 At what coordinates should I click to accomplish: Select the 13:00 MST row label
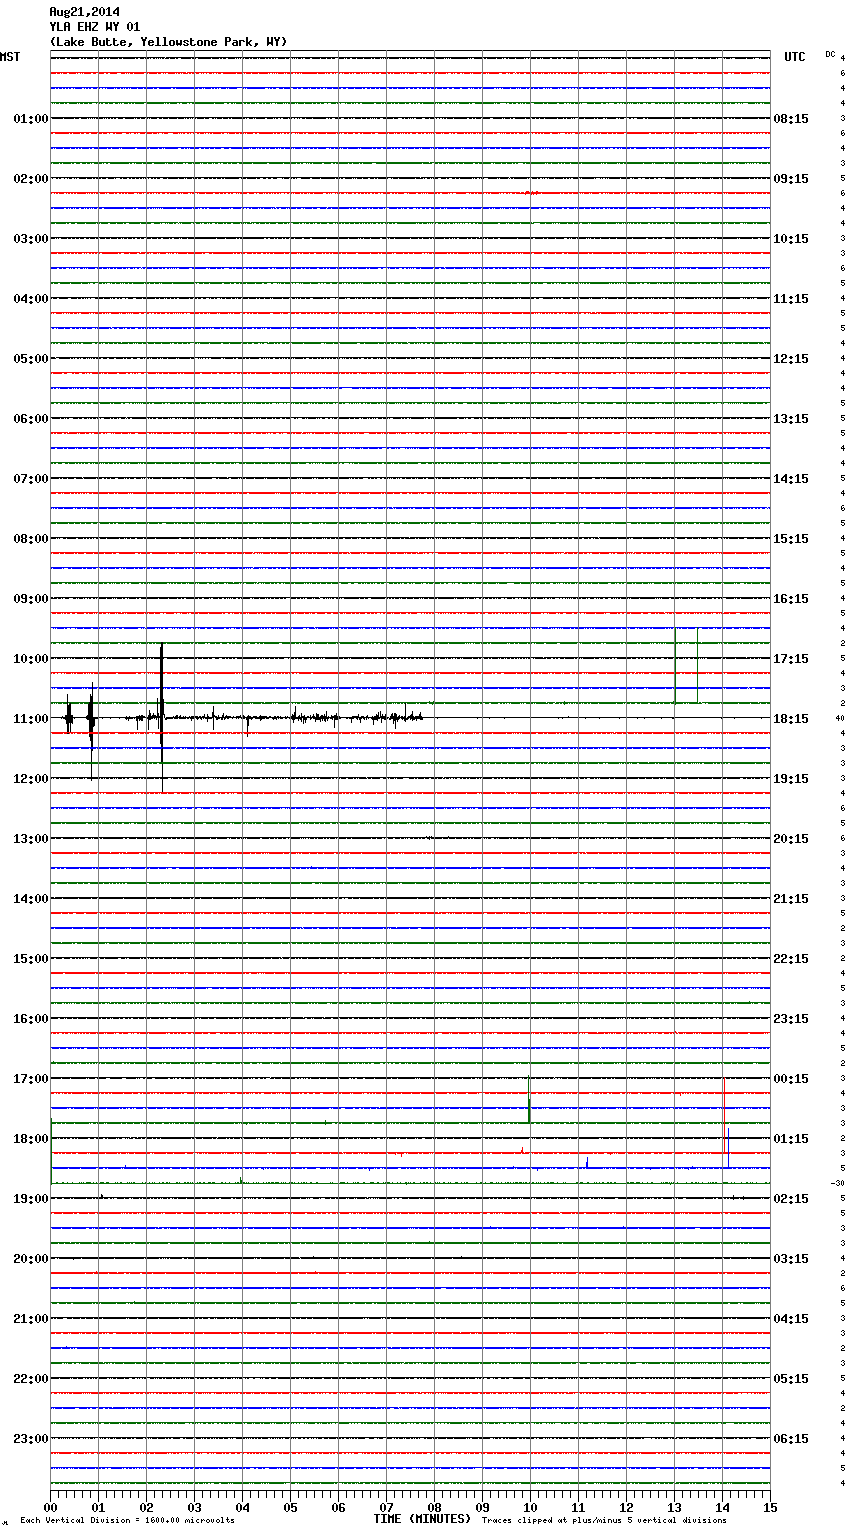(x=30, y=839)
